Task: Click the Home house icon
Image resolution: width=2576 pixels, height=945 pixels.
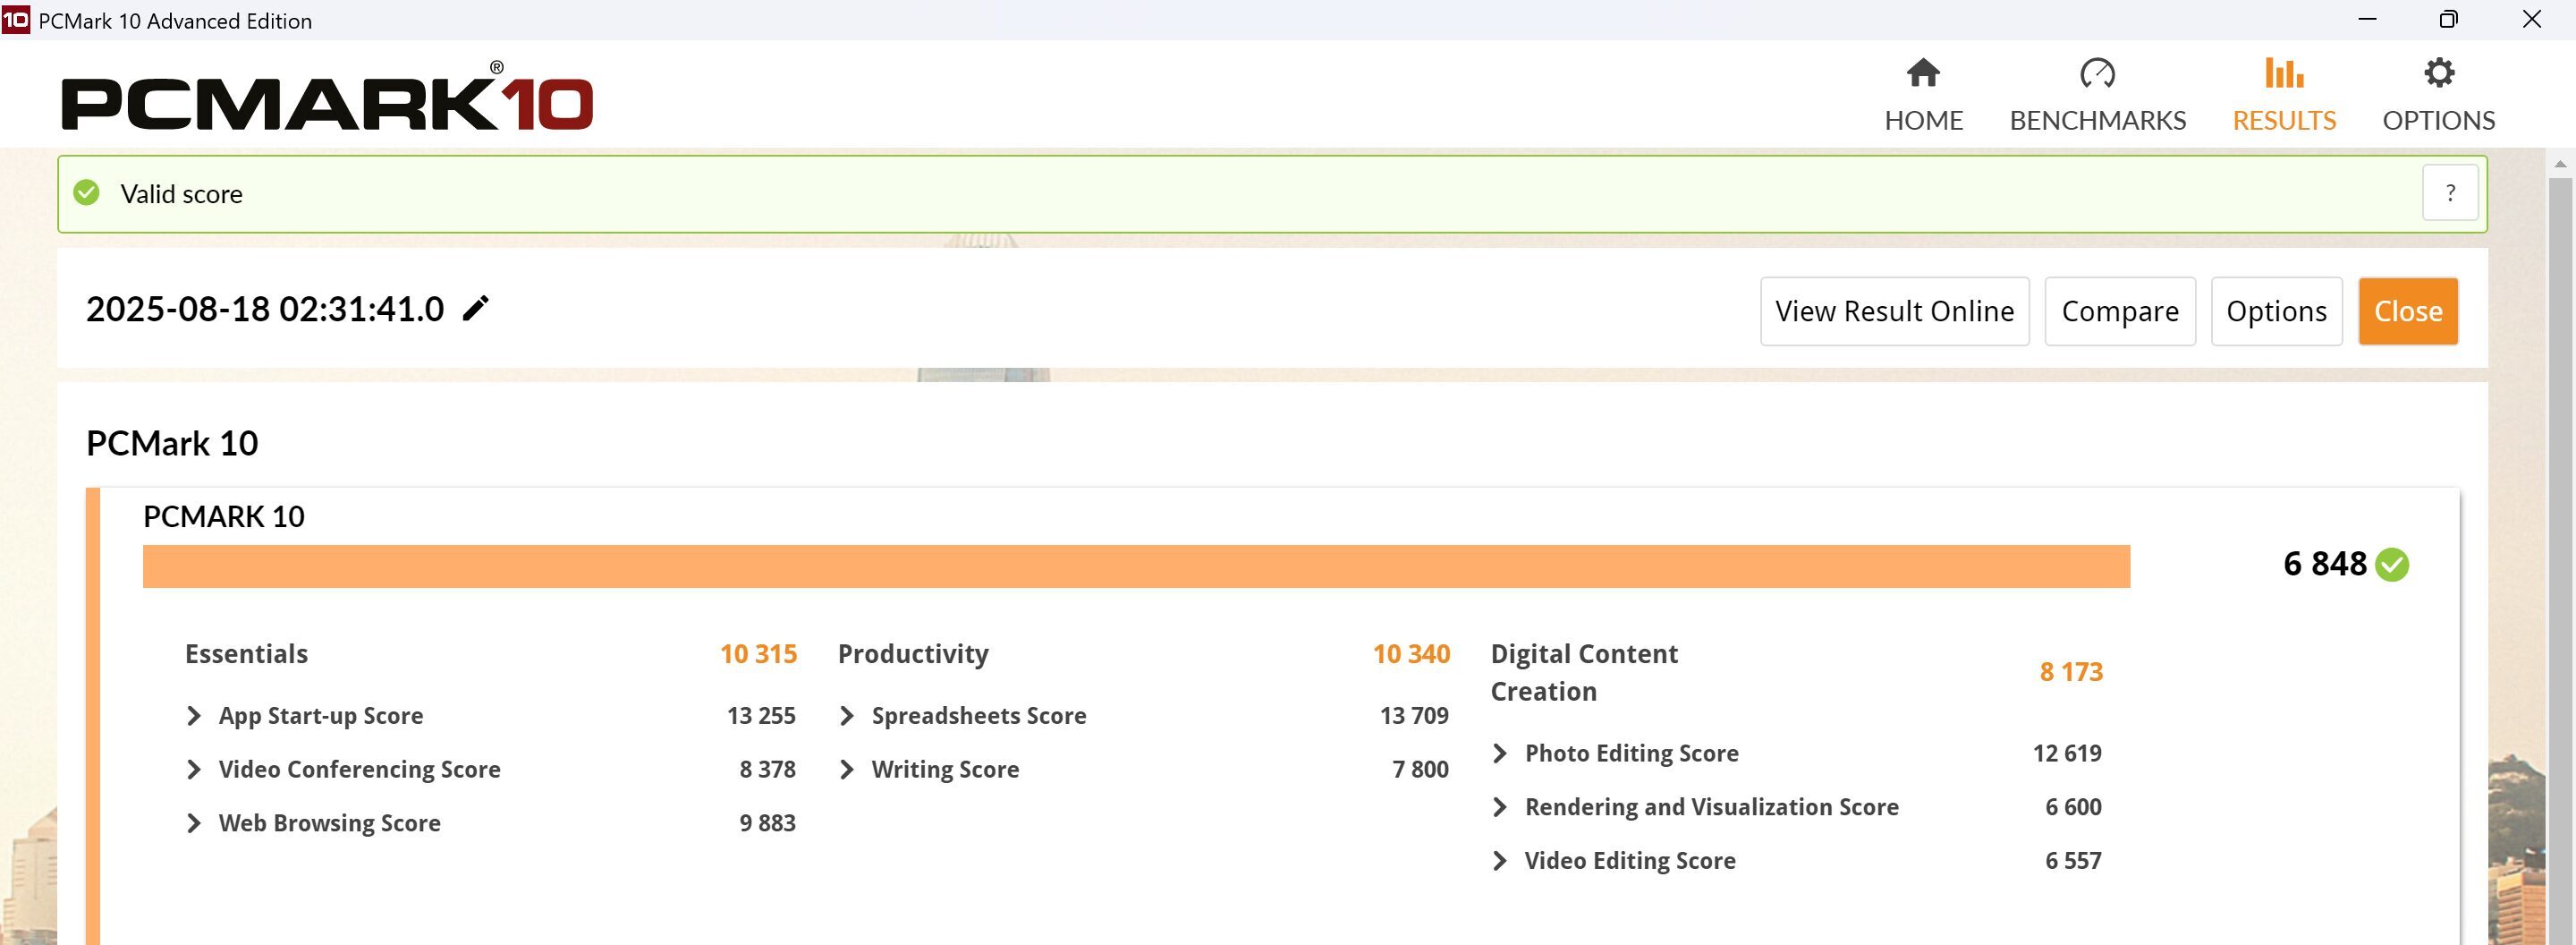Action: pos(1922,73)
